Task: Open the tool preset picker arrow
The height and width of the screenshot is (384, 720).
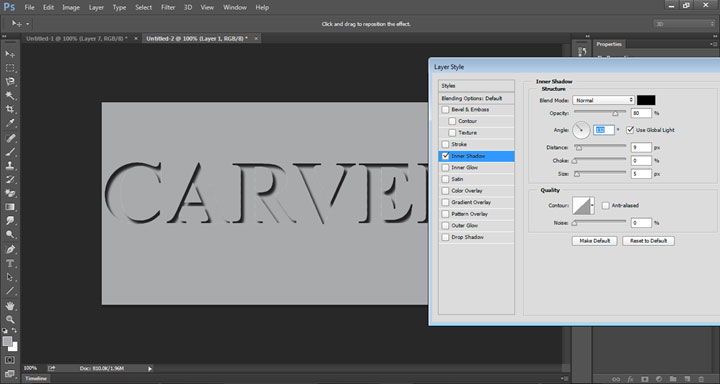Action: click(x=28, y=23)
